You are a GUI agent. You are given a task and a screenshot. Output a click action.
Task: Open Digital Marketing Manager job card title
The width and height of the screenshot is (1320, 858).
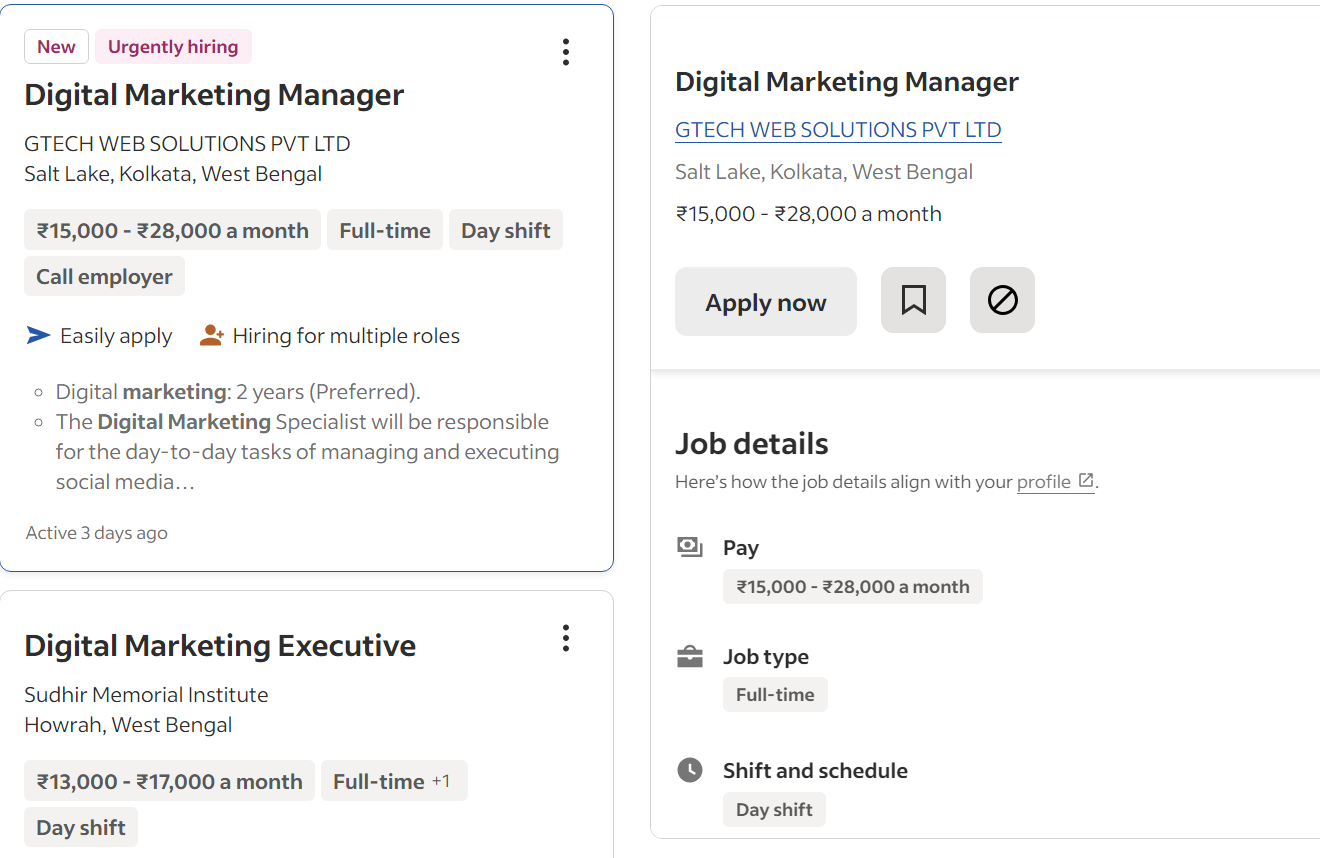pyautogui.click(x=214, y=95)
